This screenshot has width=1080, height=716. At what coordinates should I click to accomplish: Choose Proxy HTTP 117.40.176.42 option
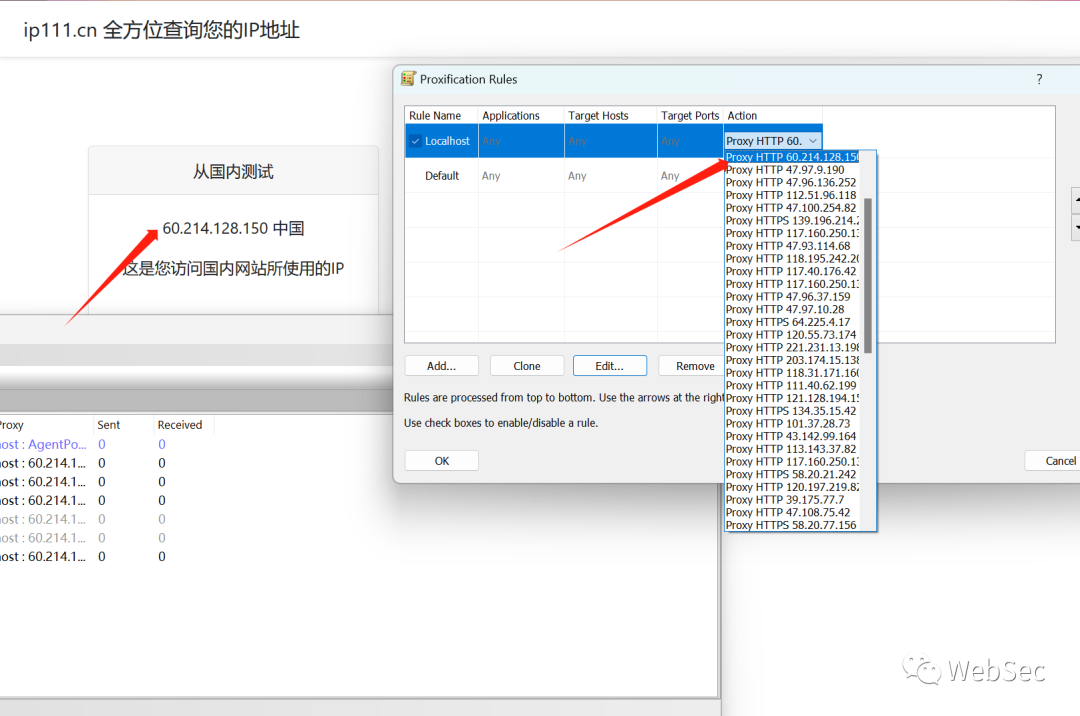(x=792, y=271)
